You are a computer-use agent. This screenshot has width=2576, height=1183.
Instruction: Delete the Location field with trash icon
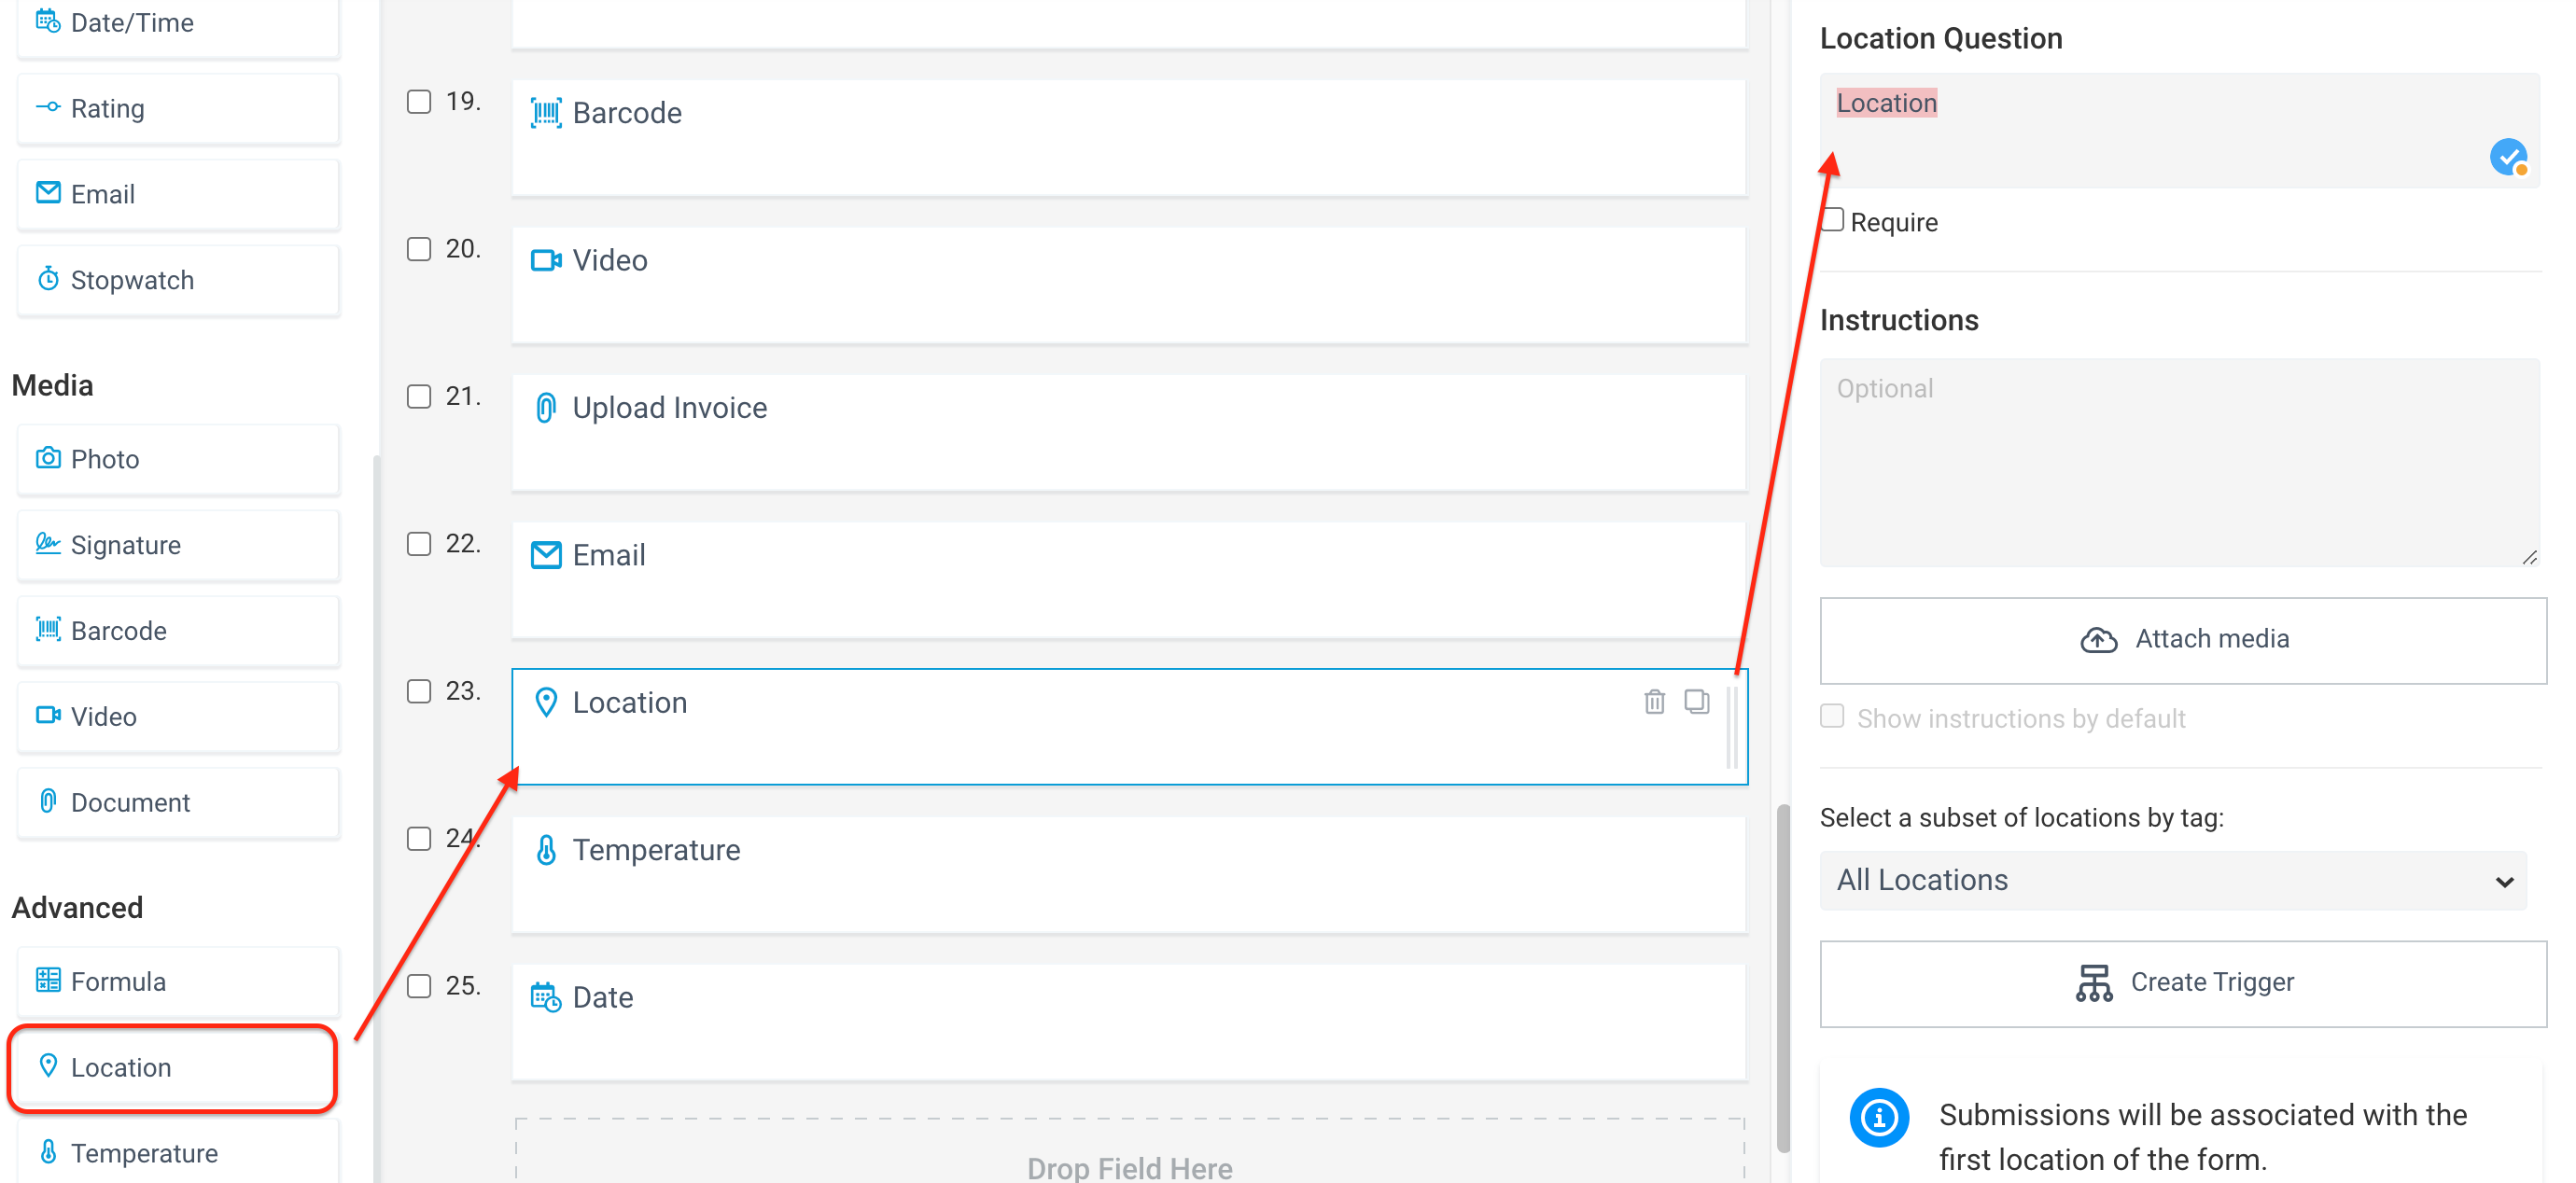pos(1654,702)
